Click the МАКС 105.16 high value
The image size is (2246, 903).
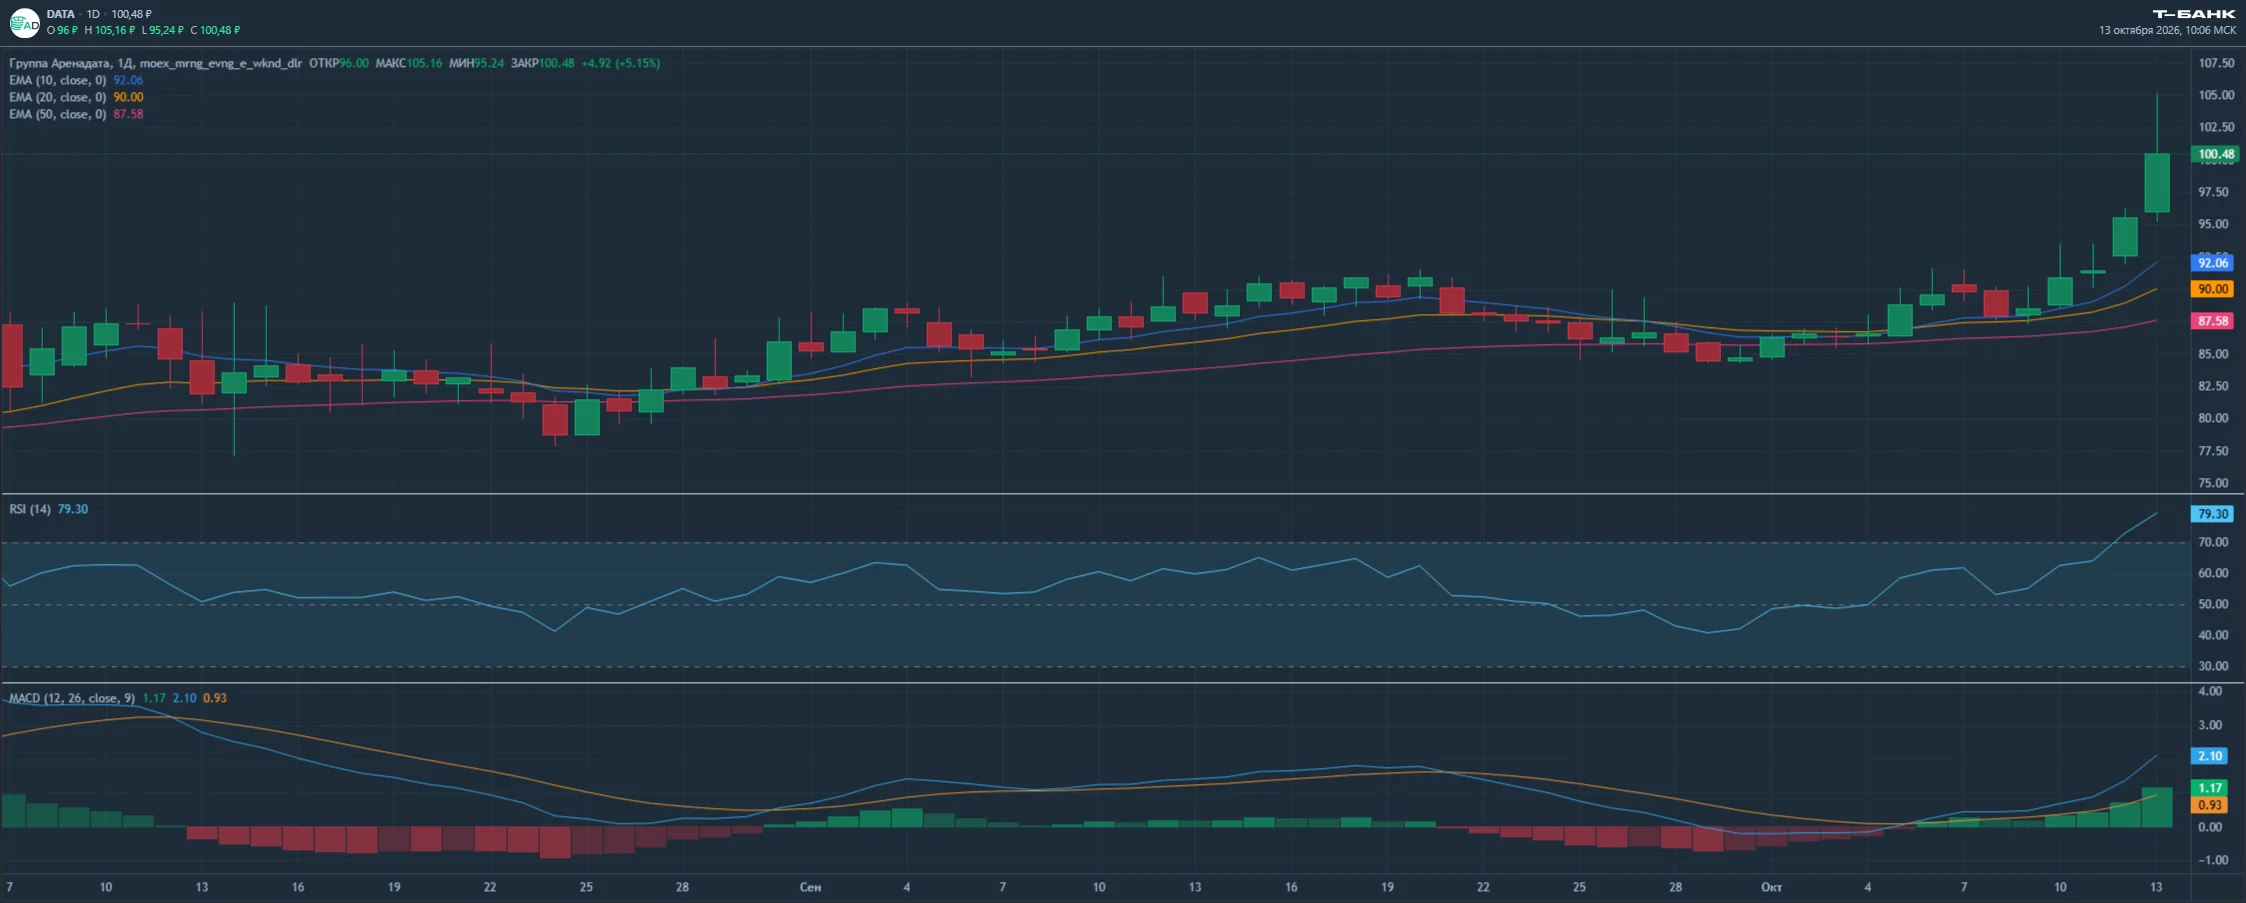tap(408, 63)
